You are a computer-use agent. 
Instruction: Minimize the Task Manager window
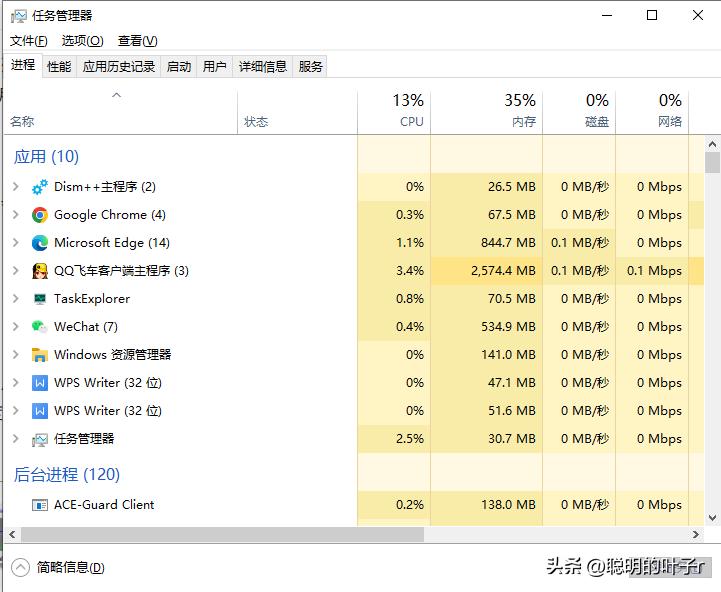[607, 16]
